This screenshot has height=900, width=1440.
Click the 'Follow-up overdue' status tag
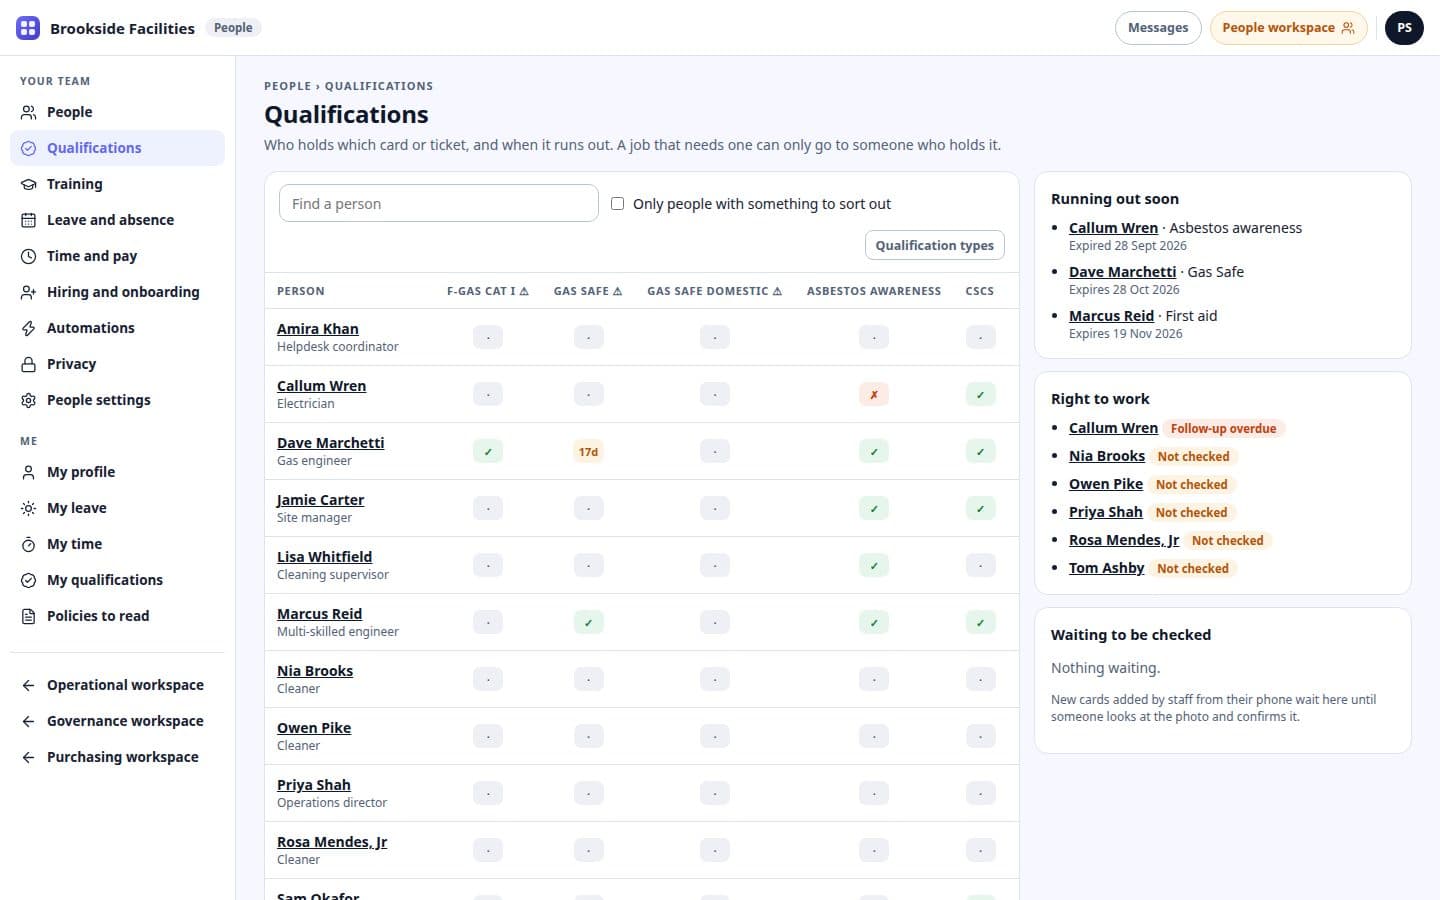tap(1223, 428)
